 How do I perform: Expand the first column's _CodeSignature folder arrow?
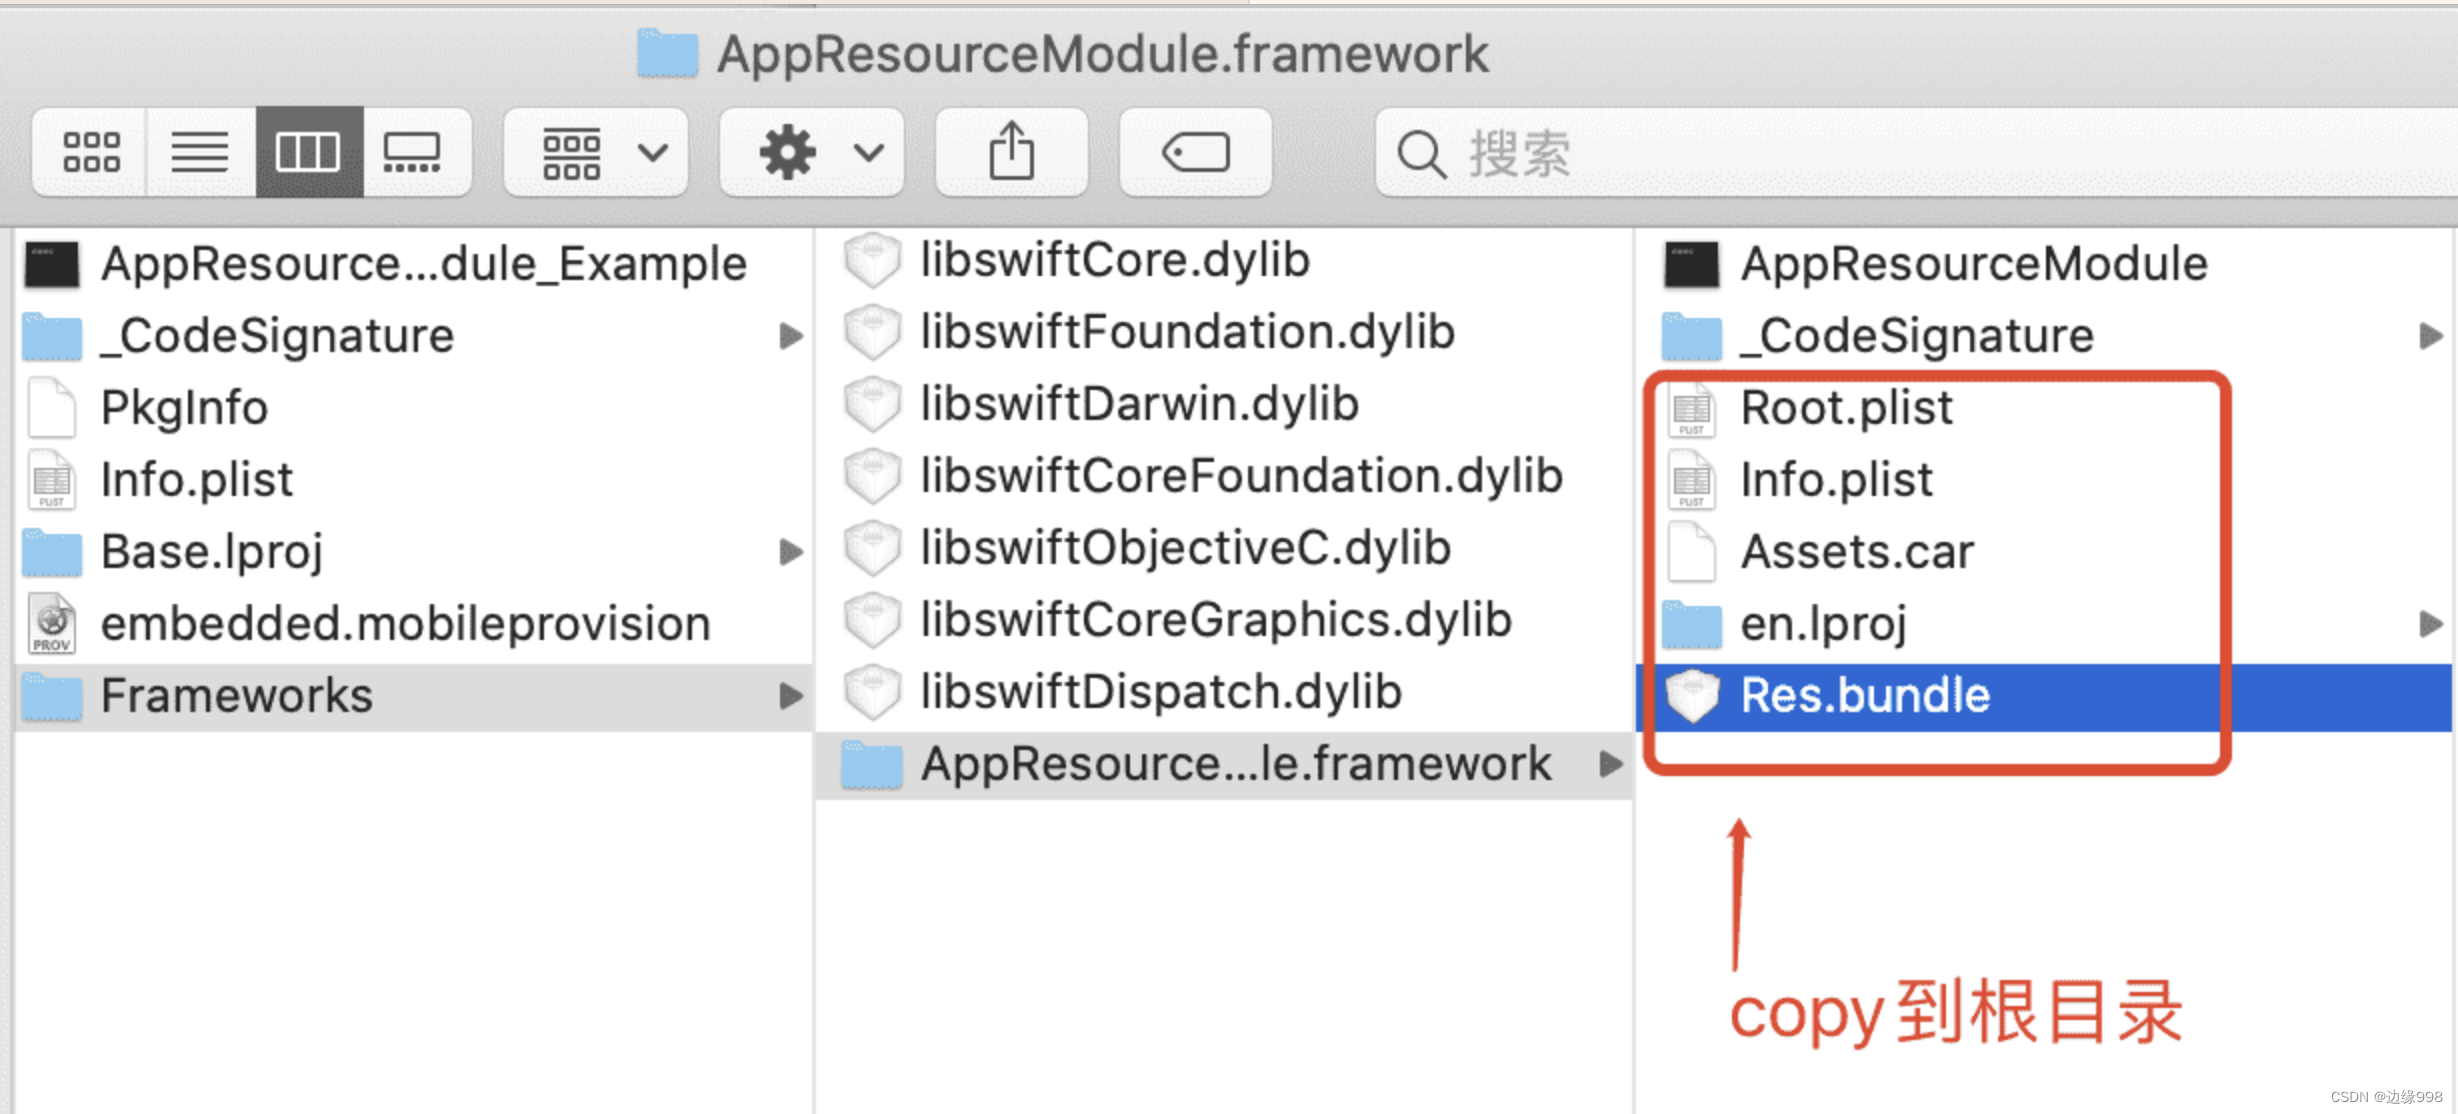coord(791,336)
